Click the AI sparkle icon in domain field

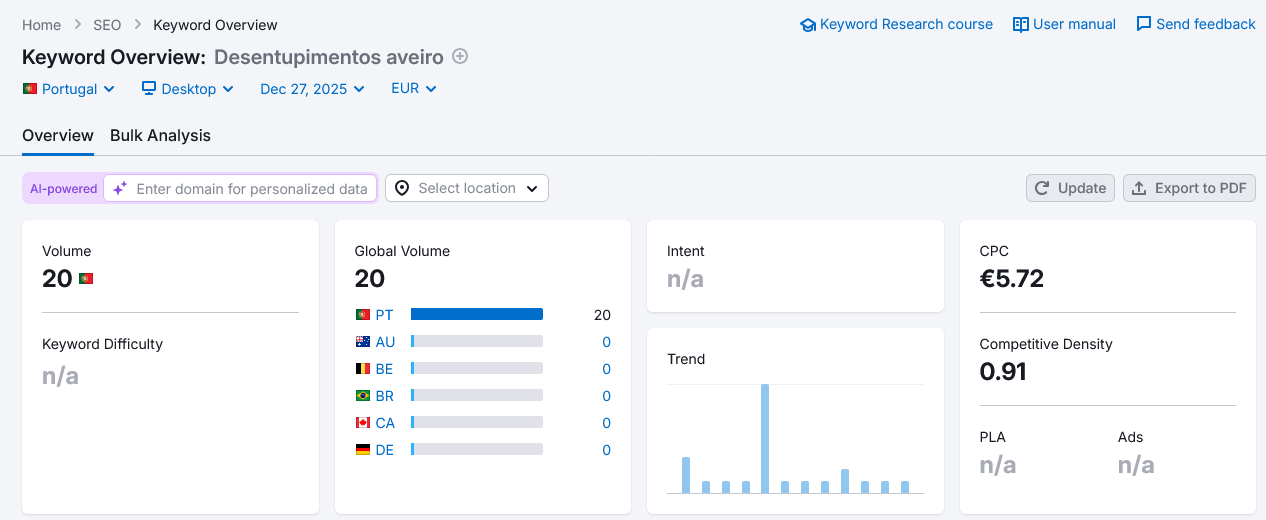120,188
